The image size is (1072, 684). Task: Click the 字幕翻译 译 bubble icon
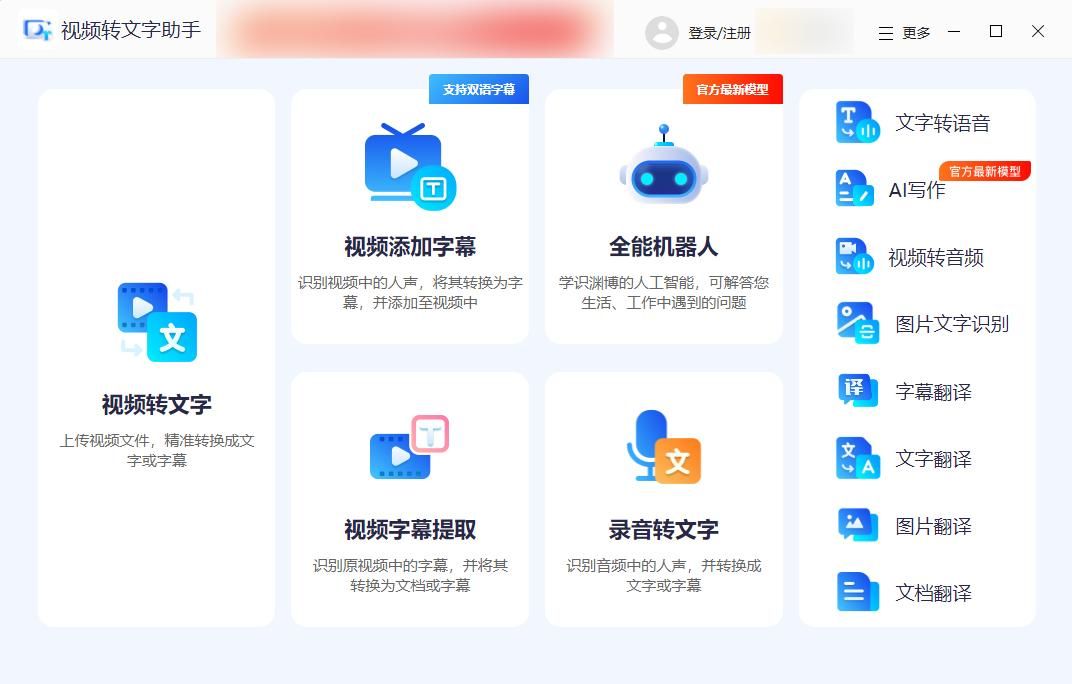[x=857, y=390]
